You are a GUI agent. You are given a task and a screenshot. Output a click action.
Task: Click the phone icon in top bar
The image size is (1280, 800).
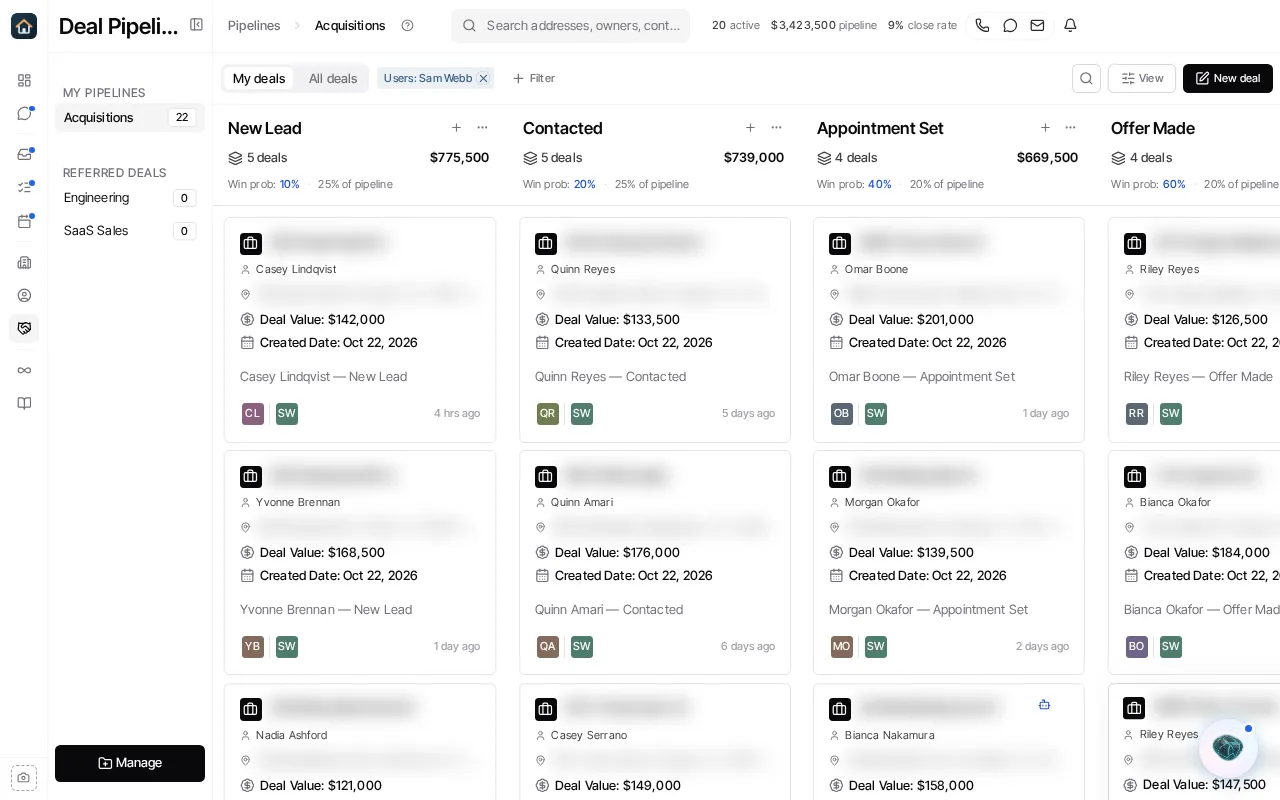[x=982, y=25]
